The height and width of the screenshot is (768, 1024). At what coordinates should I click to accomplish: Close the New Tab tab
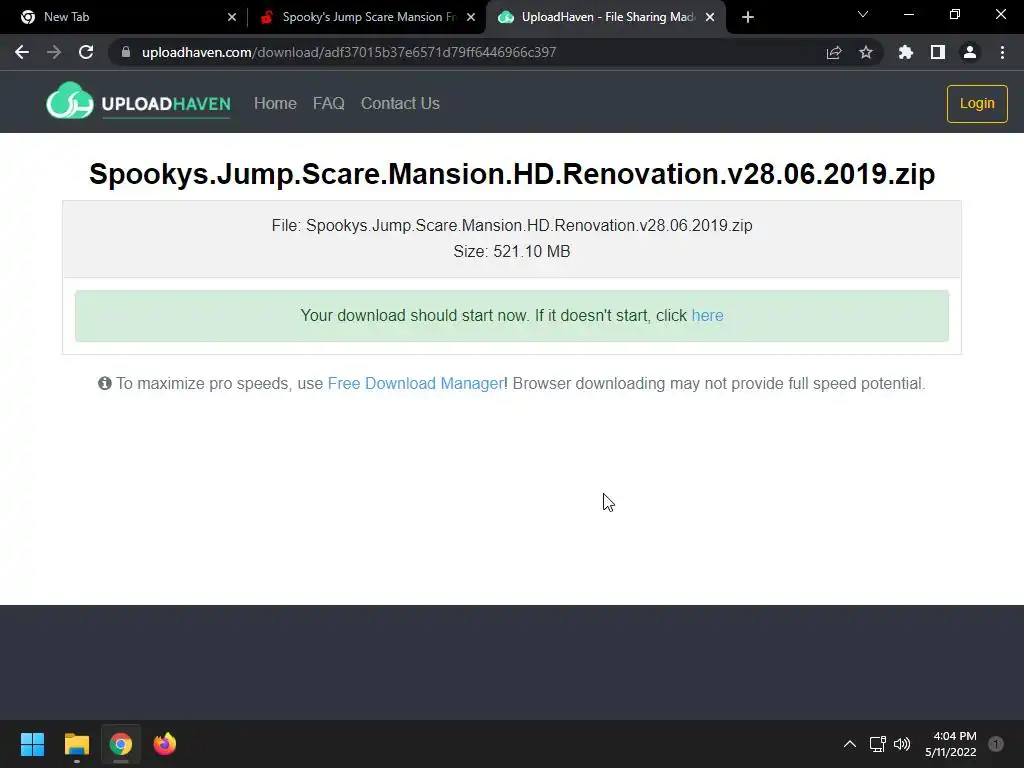pyautogui.click(x=232, y=17)
